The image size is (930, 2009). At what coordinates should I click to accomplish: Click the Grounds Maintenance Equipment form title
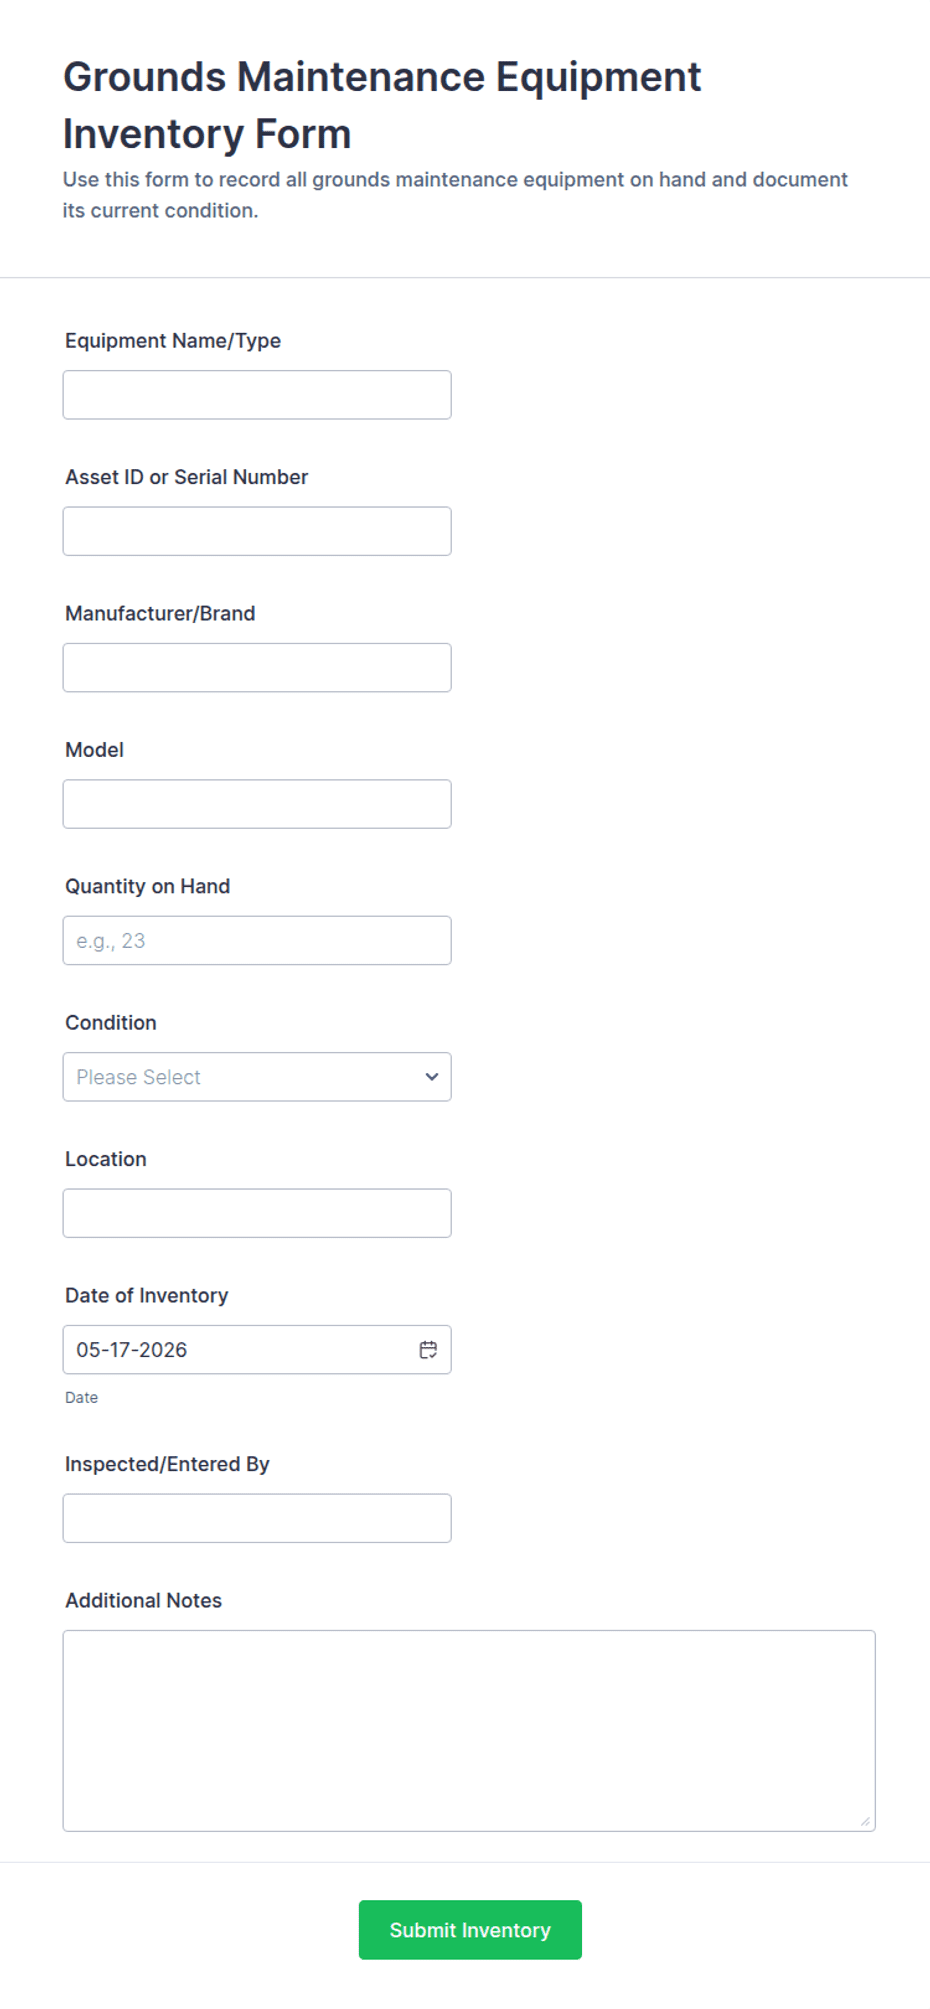pos(382,105)
